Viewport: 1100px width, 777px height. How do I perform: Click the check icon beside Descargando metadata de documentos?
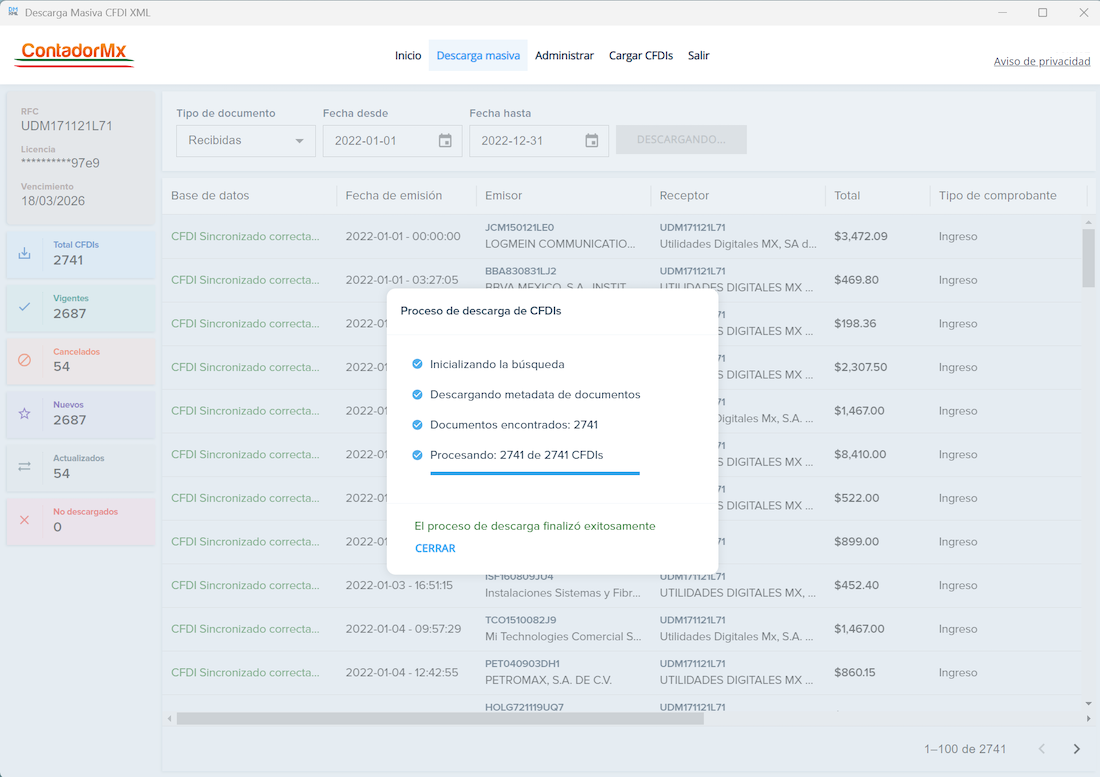pyautogui.click(x=417, y=394)
